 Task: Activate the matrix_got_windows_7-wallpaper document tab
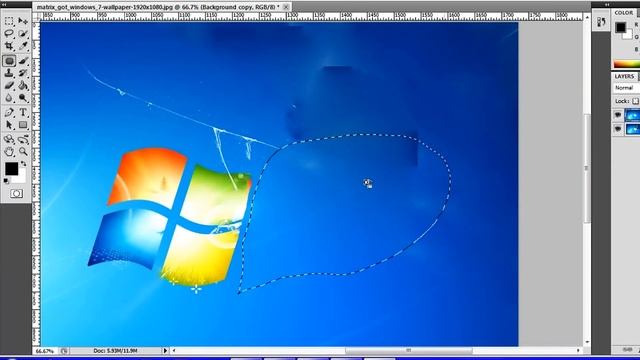click(158, 7)
